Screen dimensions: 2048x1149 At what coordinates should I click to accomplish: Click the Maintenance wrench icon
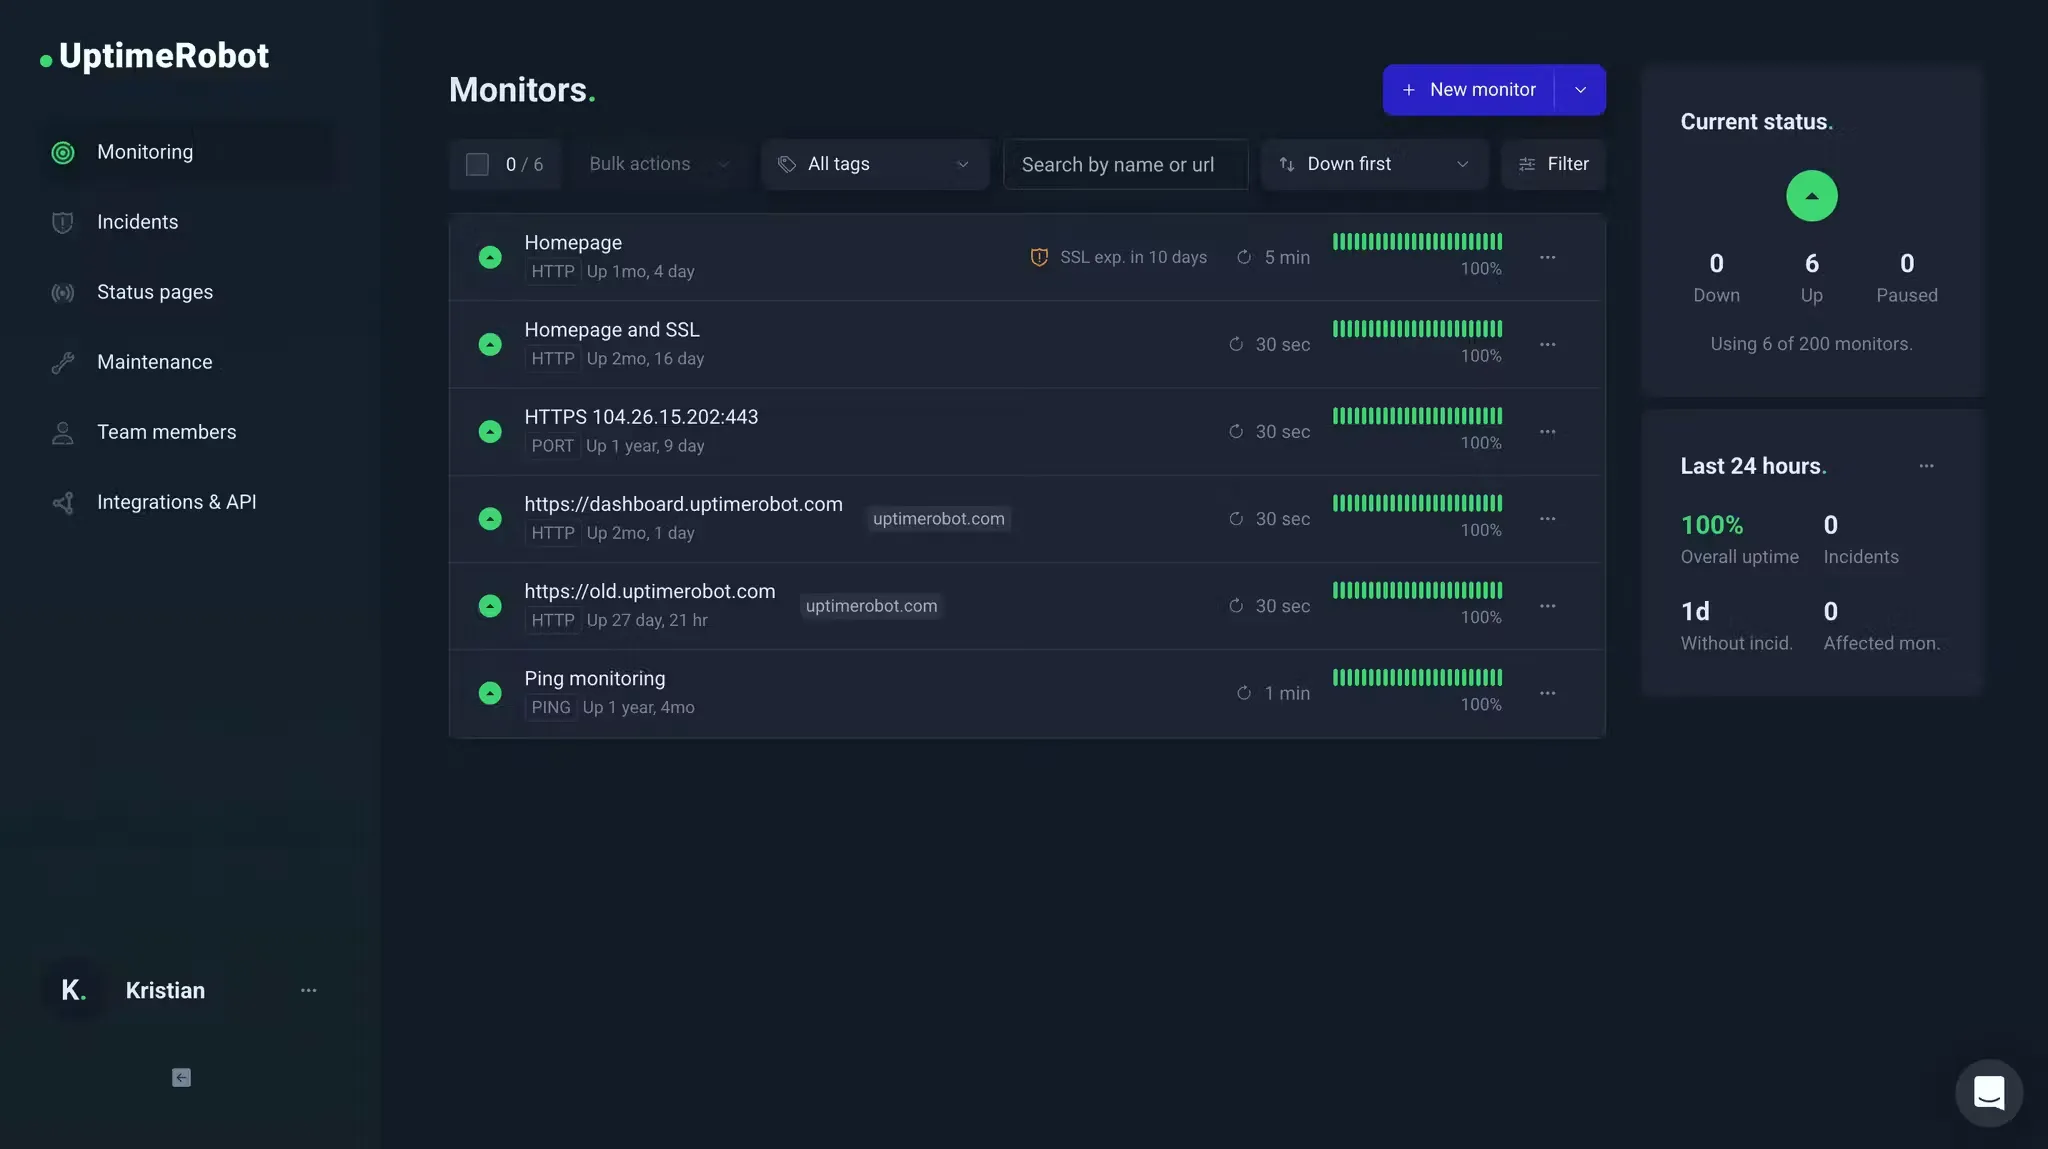pyautogui.click(x=63, y=362)
